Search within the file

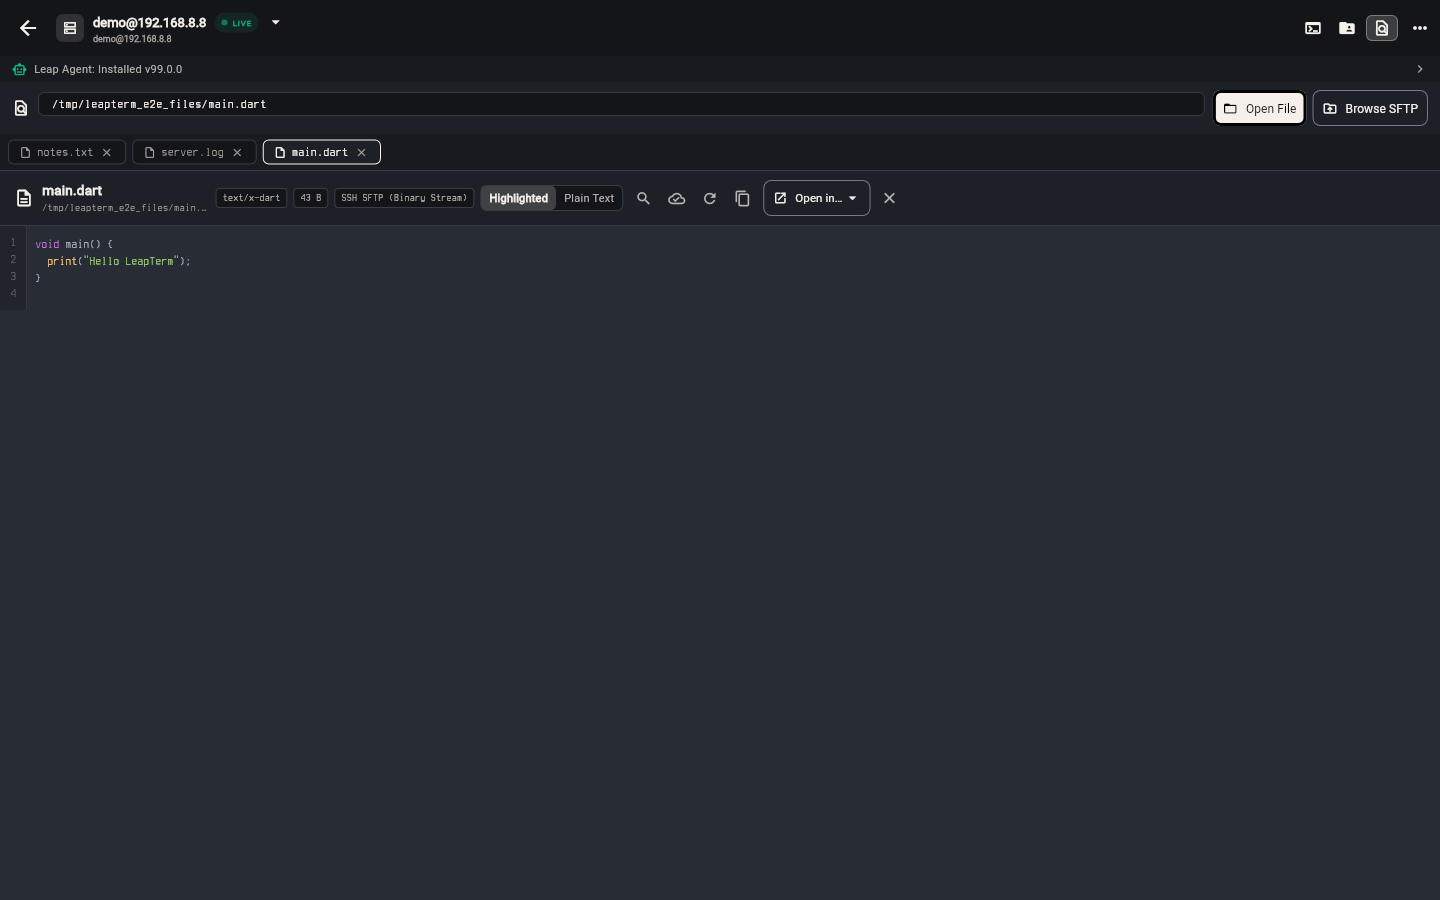click(644, 198)
